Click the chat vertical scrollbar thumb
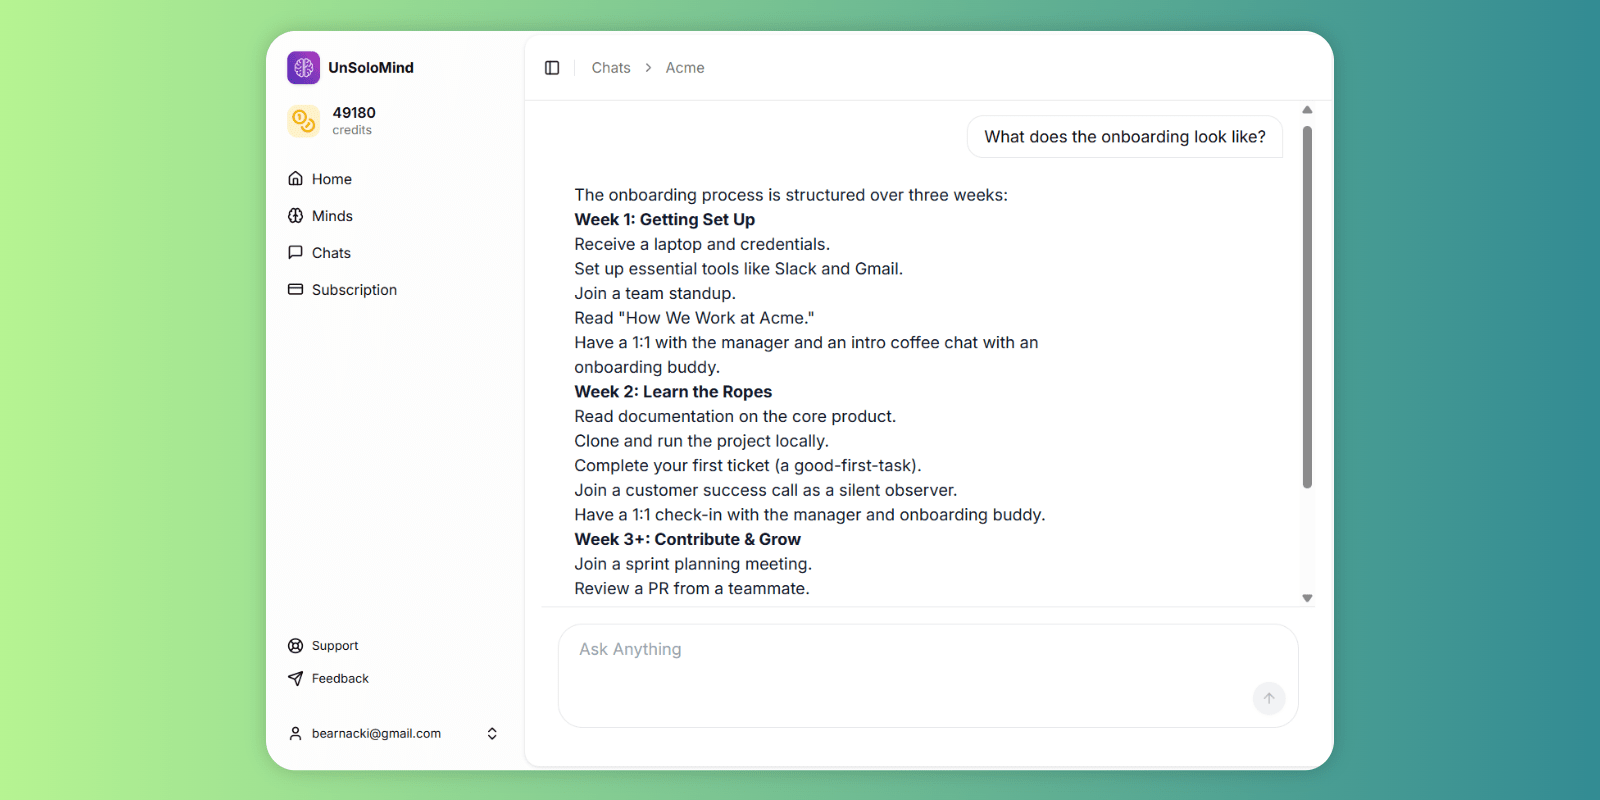Image resolution: width=1600 pixels, height=800 pixels. point(1307,306)
